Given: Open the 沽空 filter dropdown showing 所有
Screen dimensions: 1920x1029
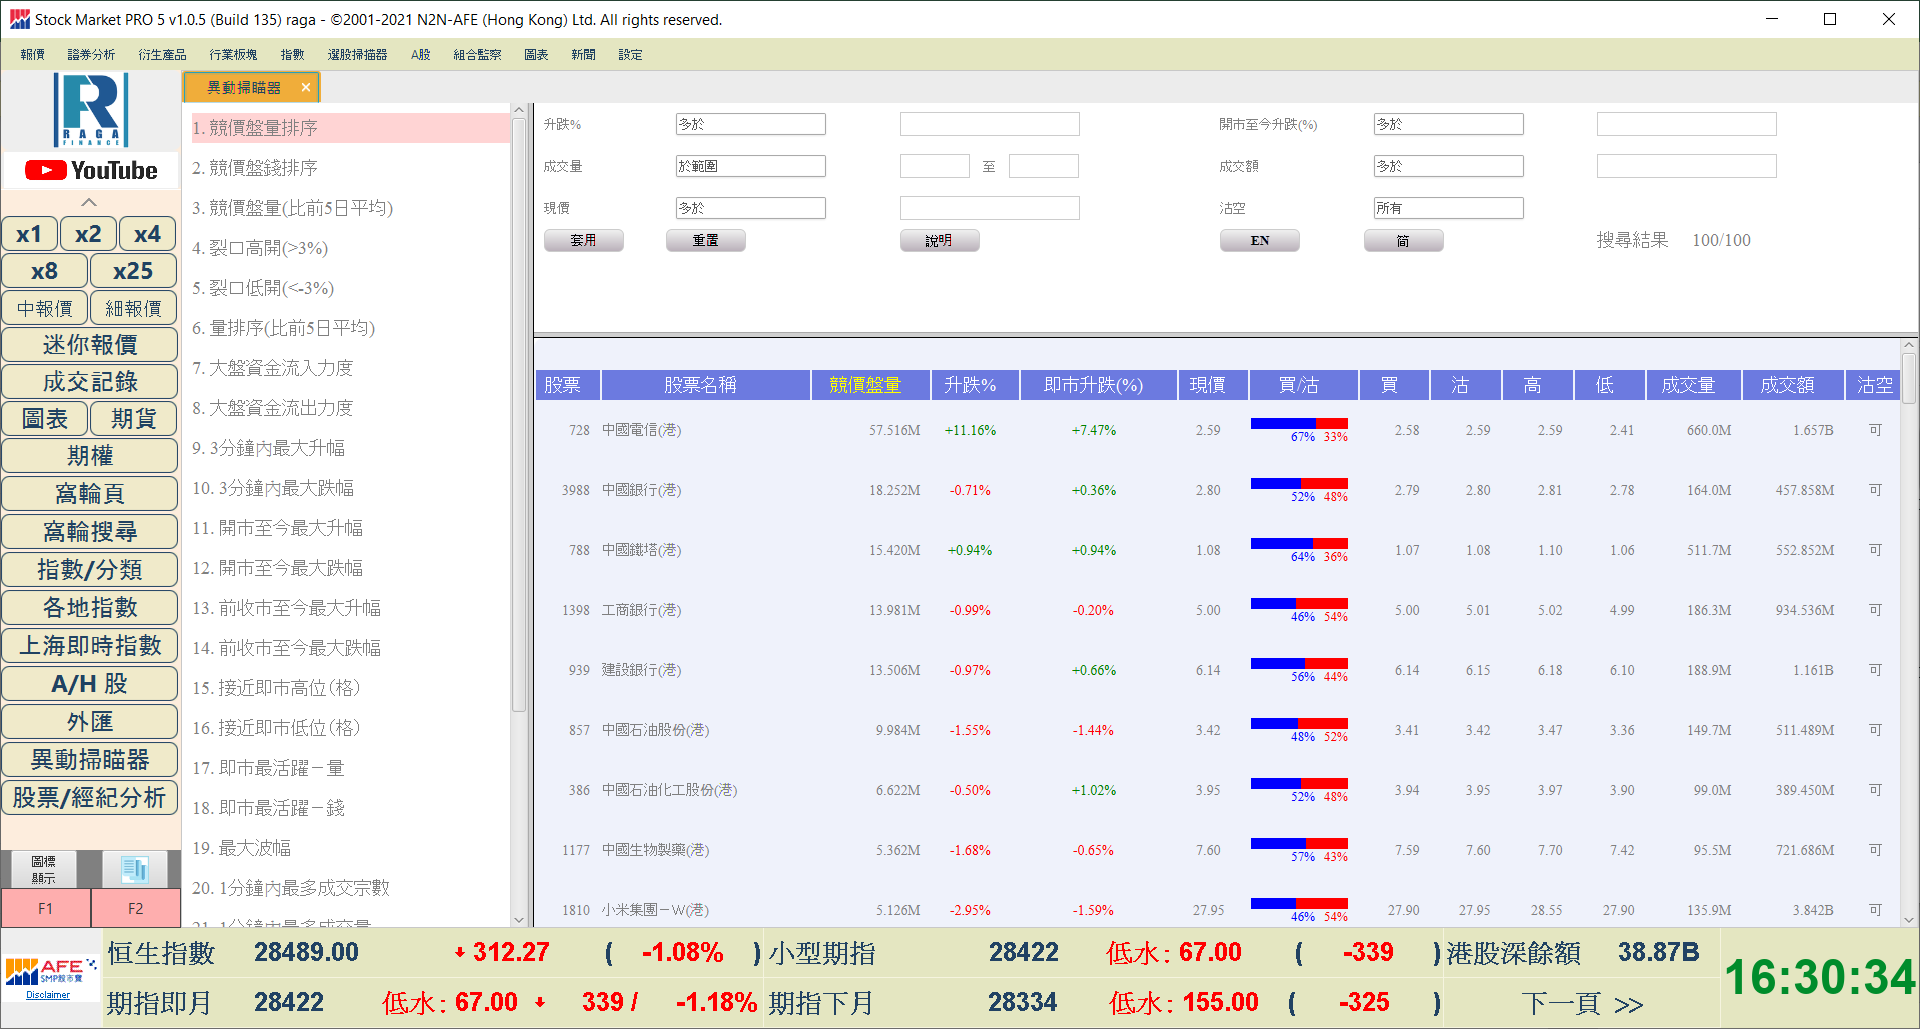Looking at the screenshot, I should (x=1447, y=208).
